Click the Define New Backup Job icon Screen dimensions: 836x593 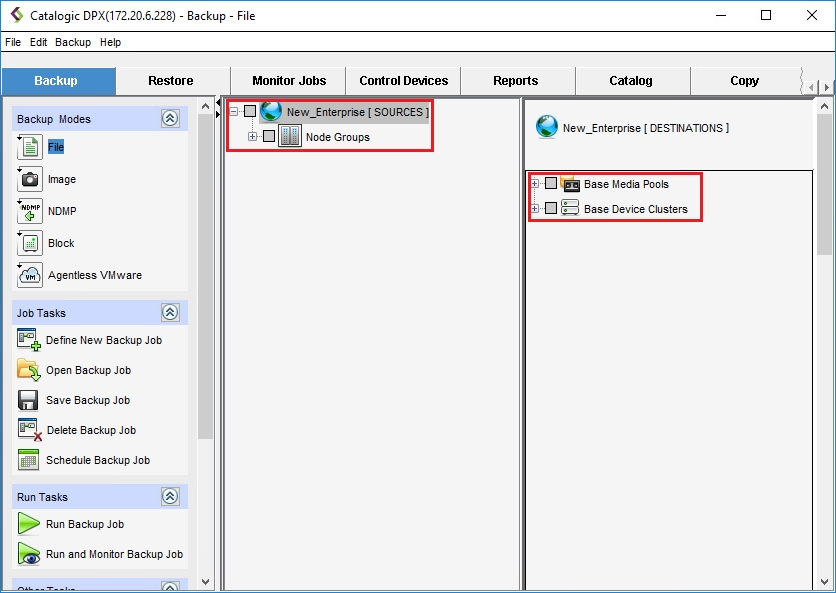[x=29, y=340]
